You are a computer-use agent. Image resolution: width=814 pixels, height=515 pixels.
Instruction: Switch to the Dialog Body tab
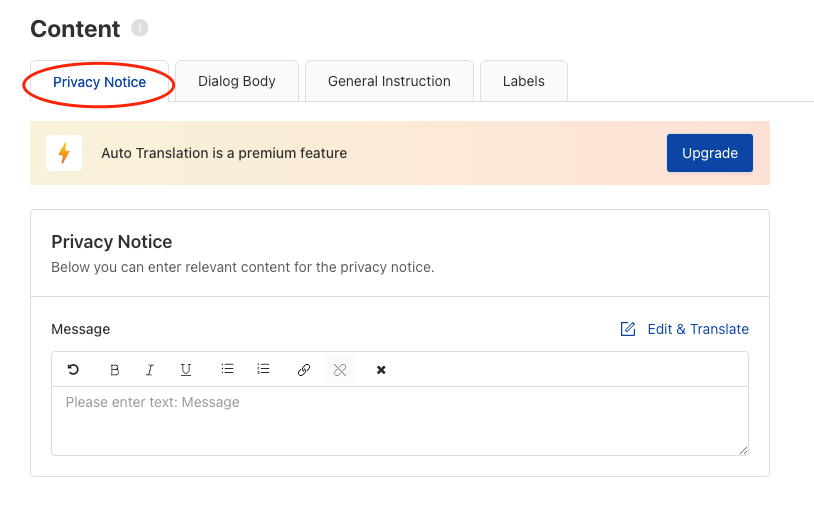pos(237,81)
